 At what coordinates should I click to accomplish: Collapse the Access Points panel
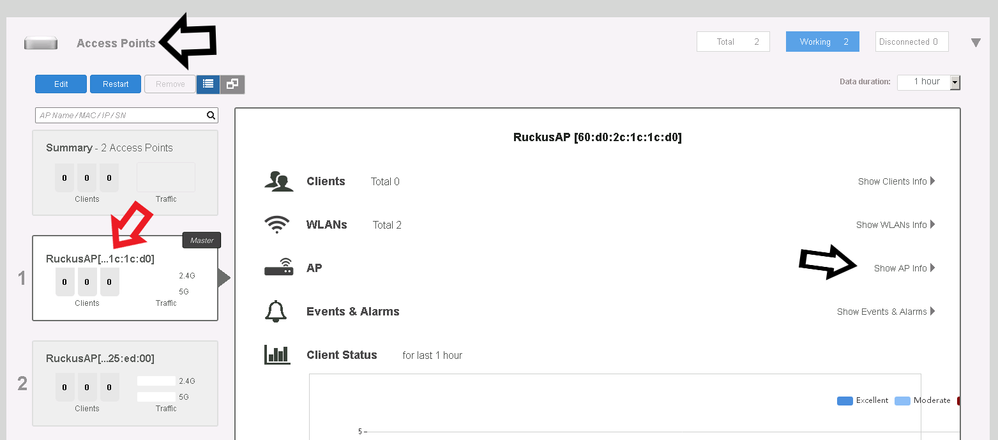click(976, 43)
